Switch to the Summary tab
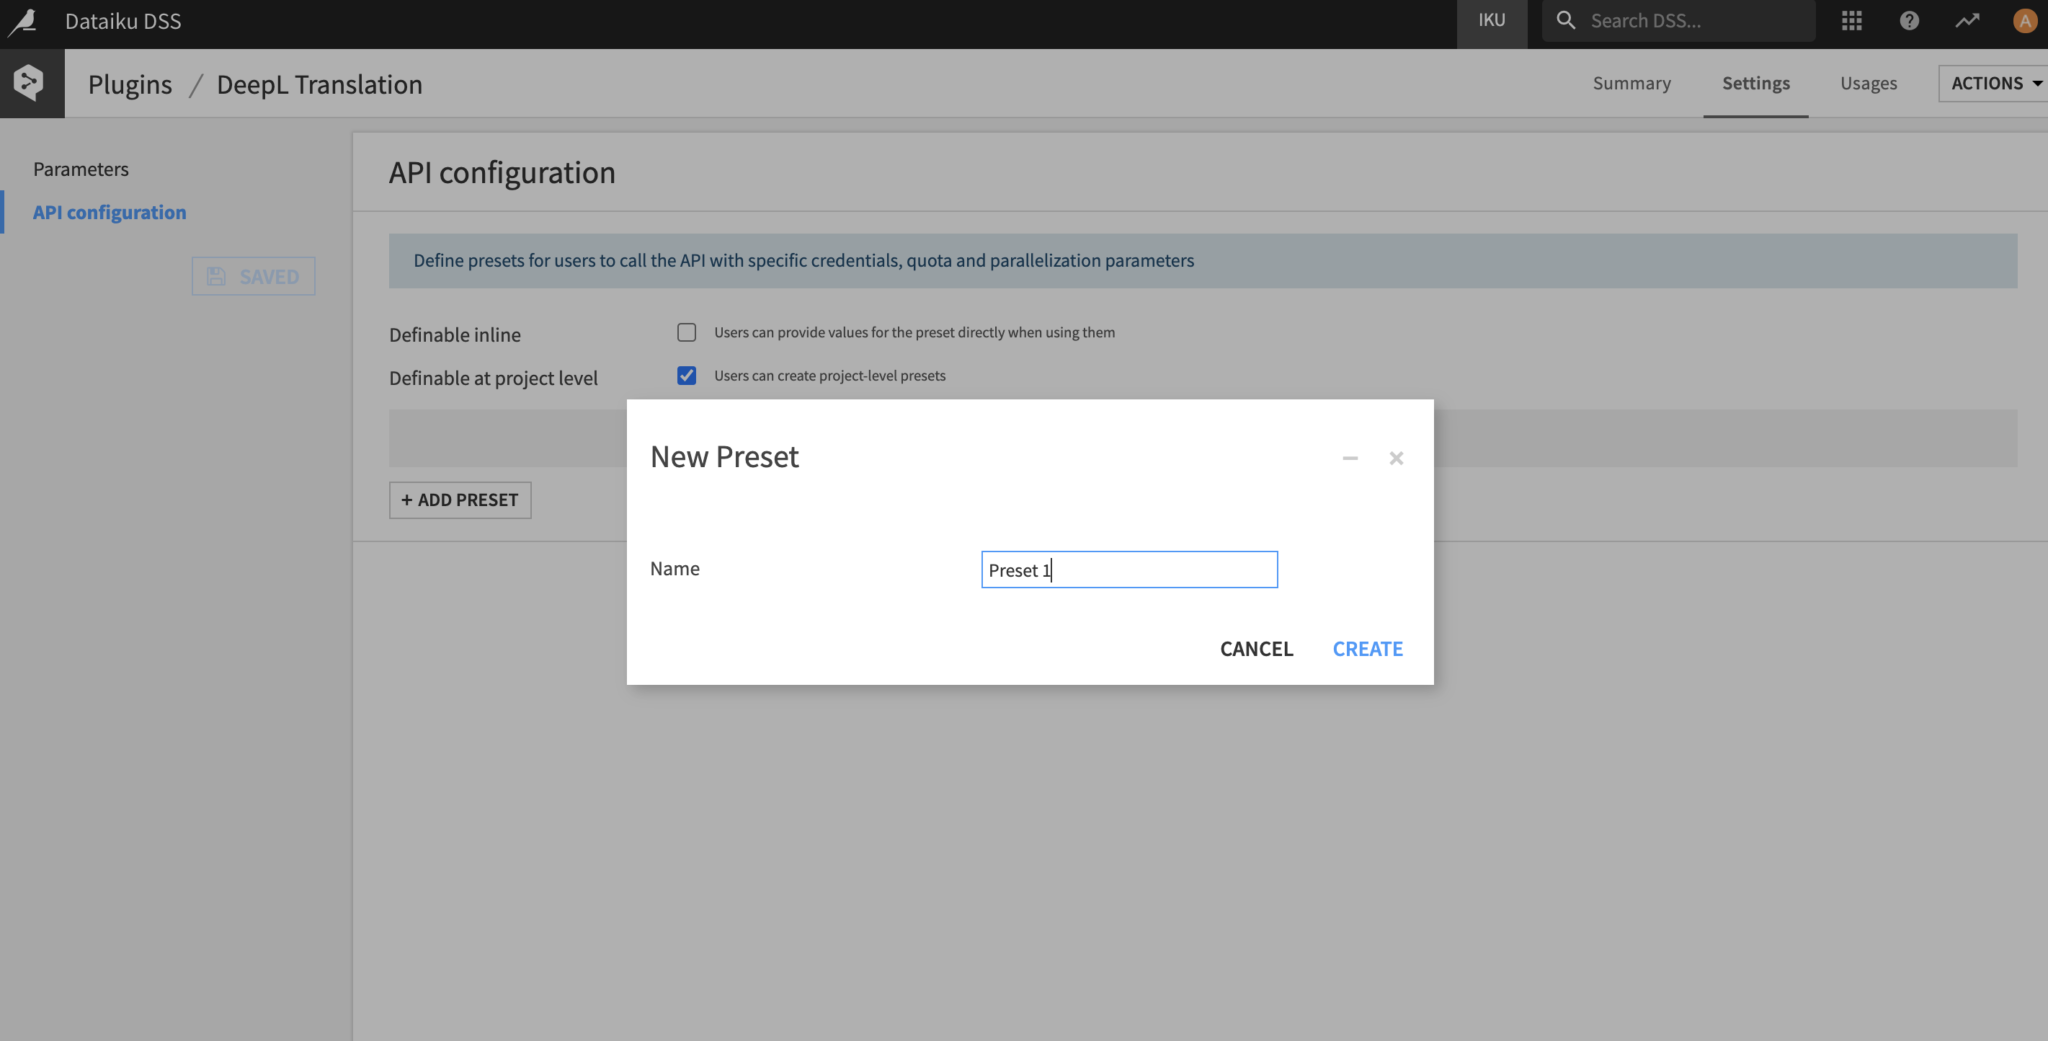2048x1041 pixels. [x=1631, y=83]
